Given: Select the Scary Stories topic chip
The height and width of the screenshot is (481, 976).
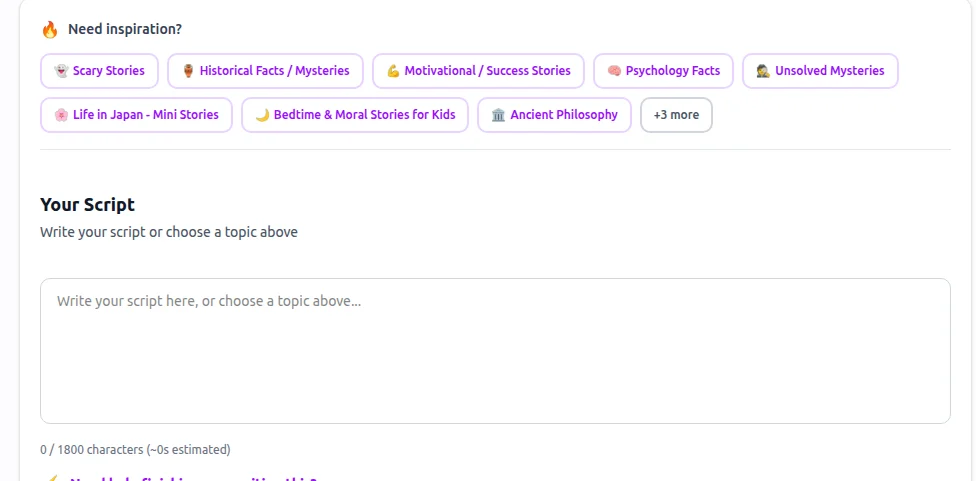Looking at the screenshot, I should 100,71.
